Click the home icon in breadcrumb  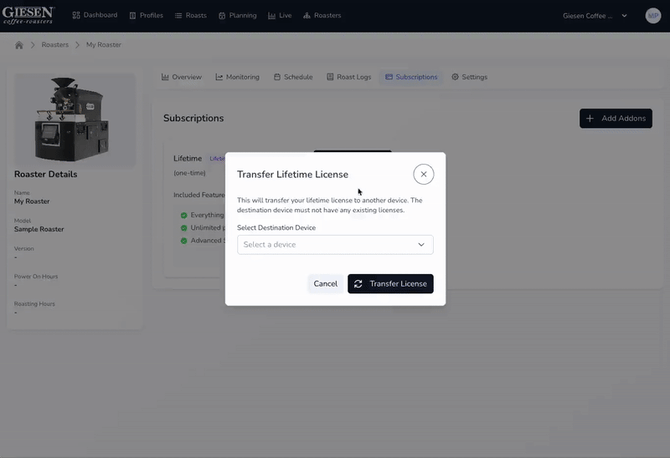19,45
